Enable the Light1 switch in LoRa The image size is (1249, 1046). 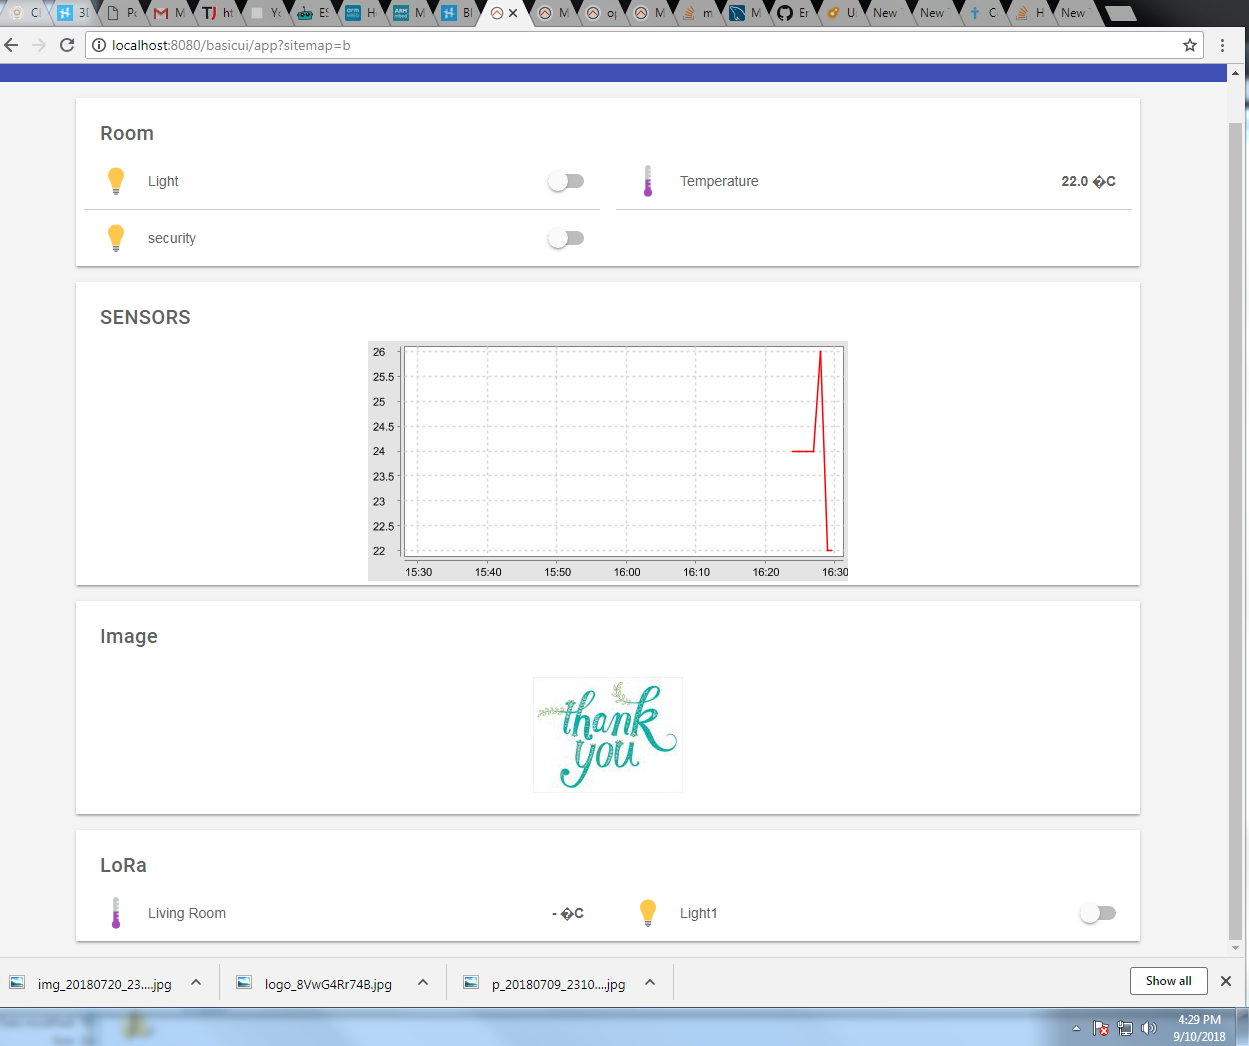(1098, 913)
